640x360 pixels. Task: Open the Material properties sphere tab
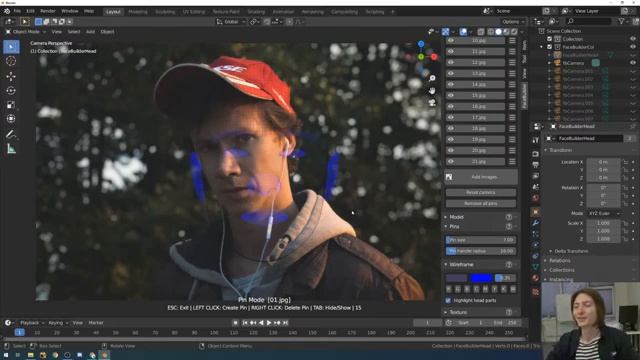pyautogui.click(x=536, y=278)
